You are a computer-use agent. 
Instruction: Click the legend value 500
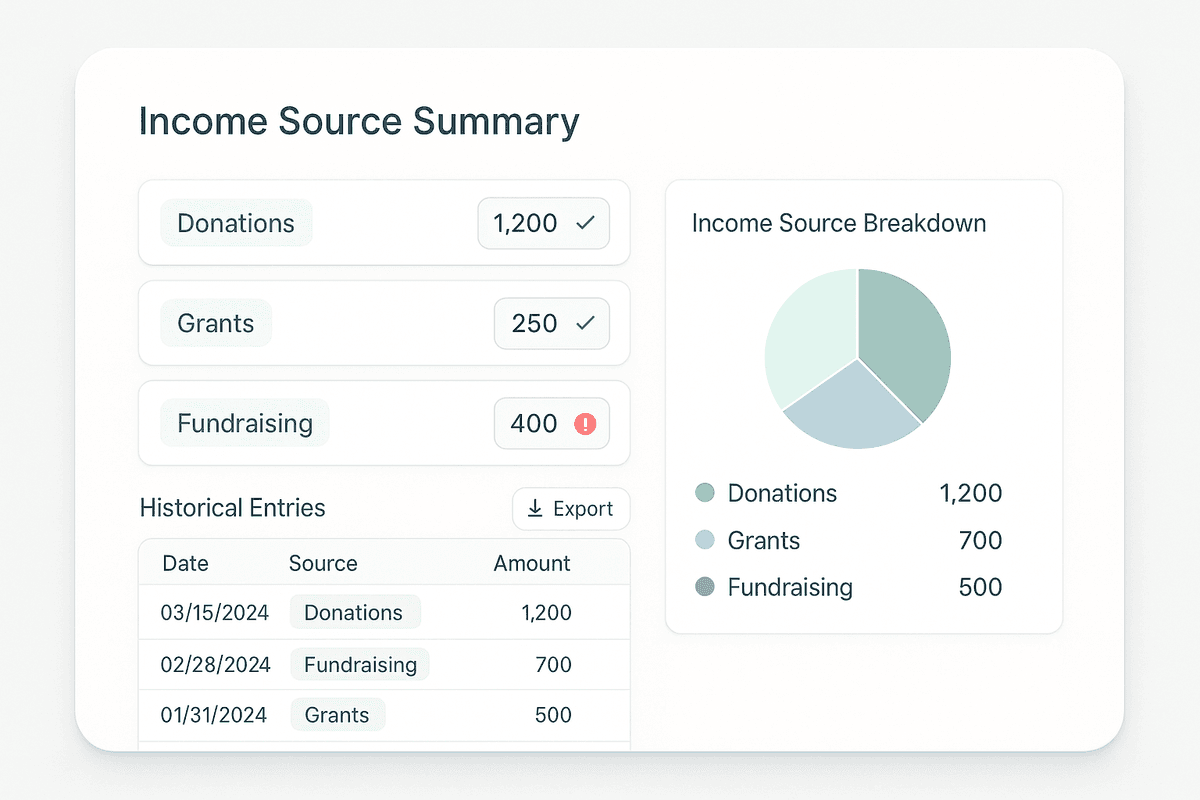click(x=980, y=587)
